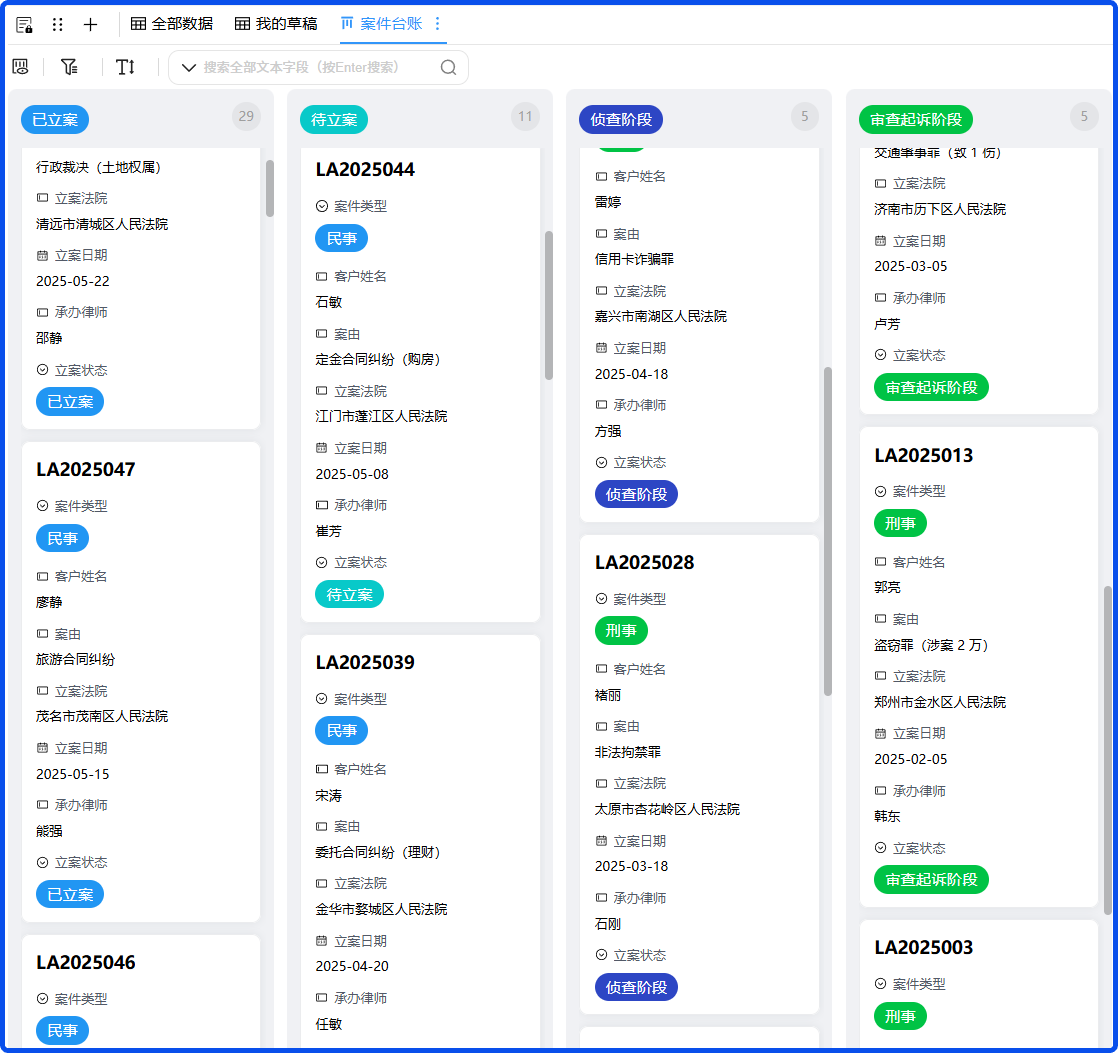Click the locked form permissions icon
This screenshot has height=1053, width=1118.
[24, 24]
